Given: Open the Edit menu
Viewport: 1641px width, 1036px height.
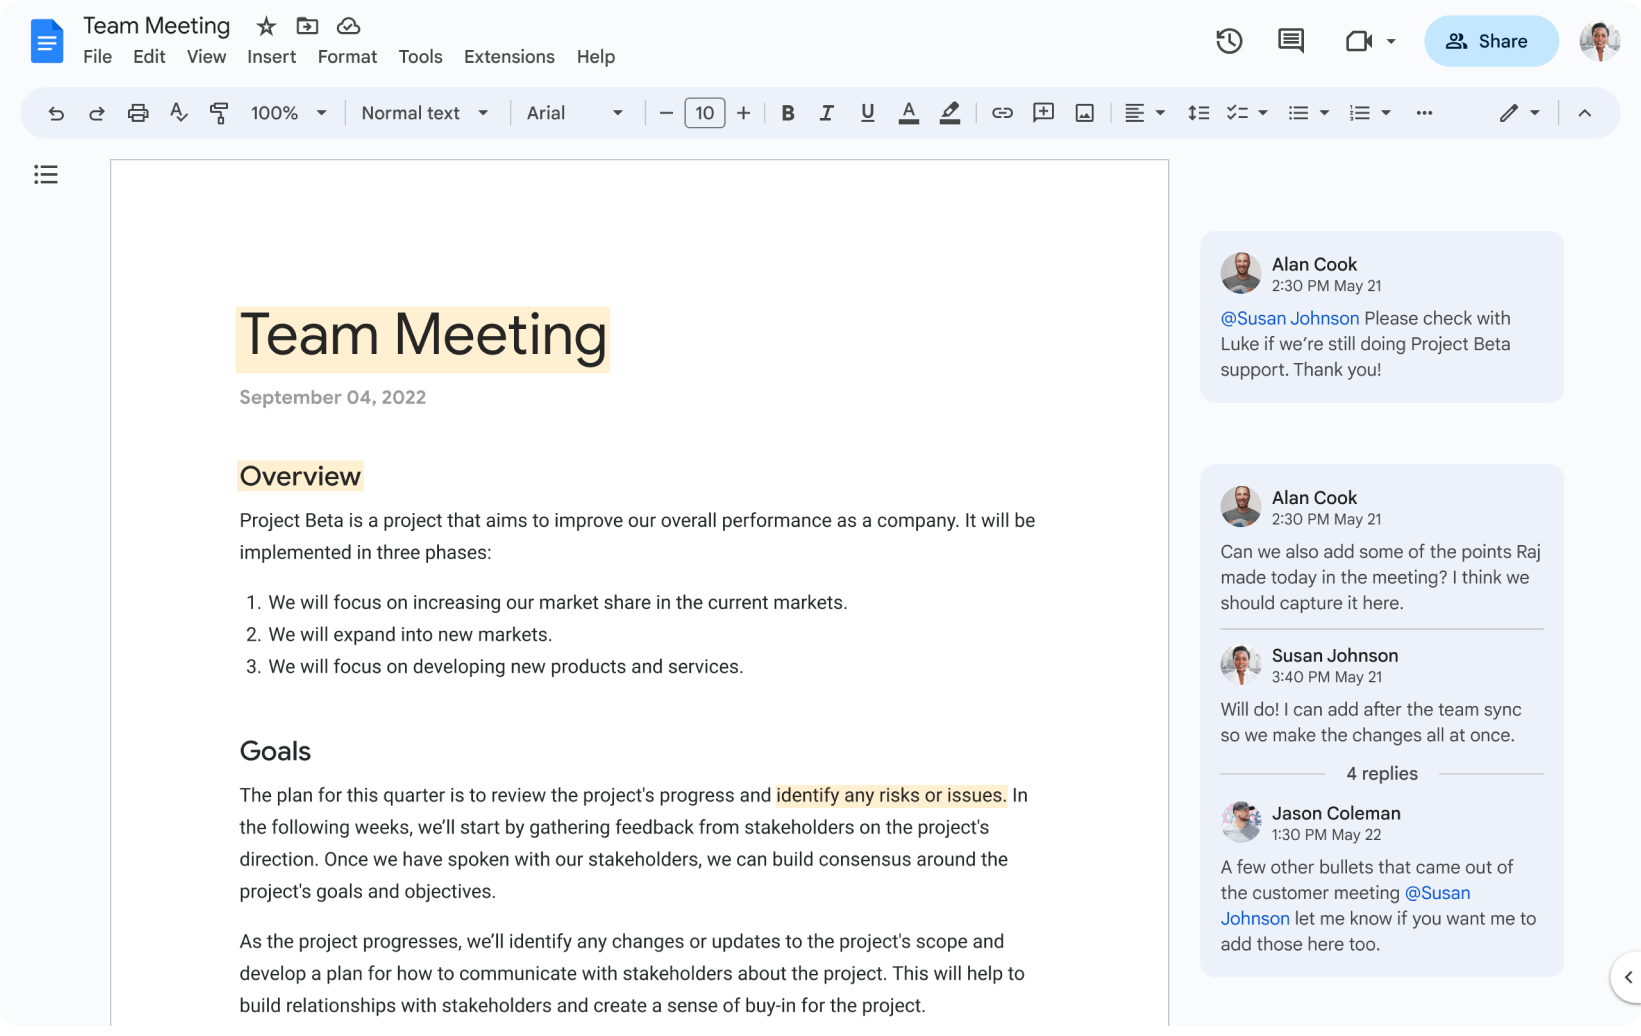Looking at the screenshot, I should [x=149, y=57].
